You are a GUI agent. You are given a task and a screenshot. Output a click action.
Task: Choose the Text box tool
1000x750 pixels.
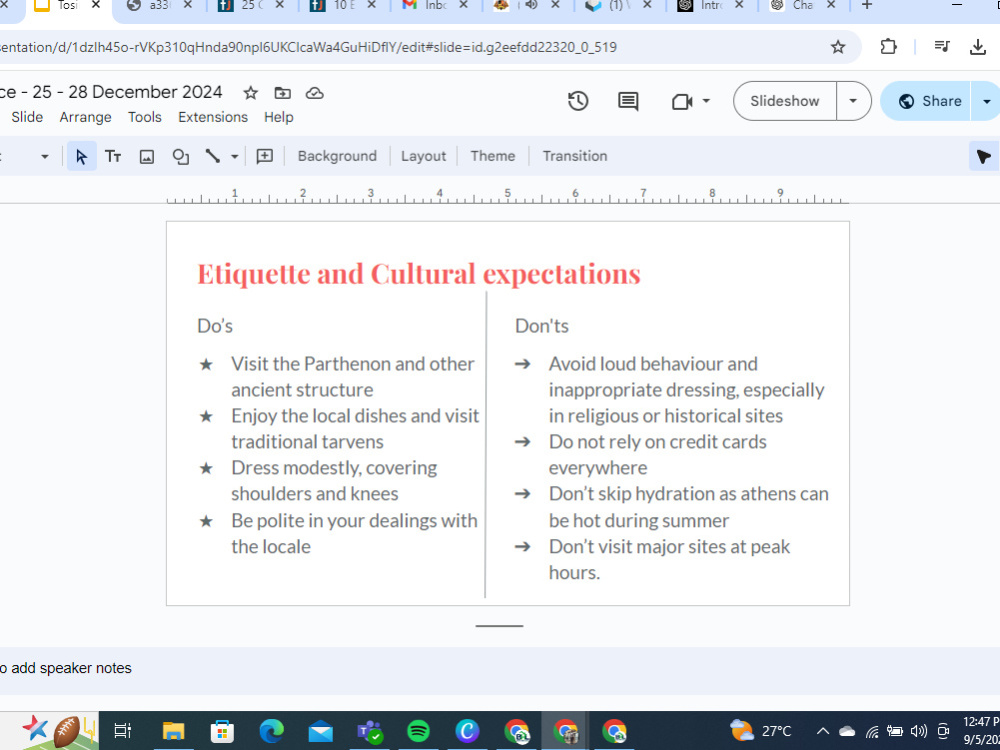[113, 156]
